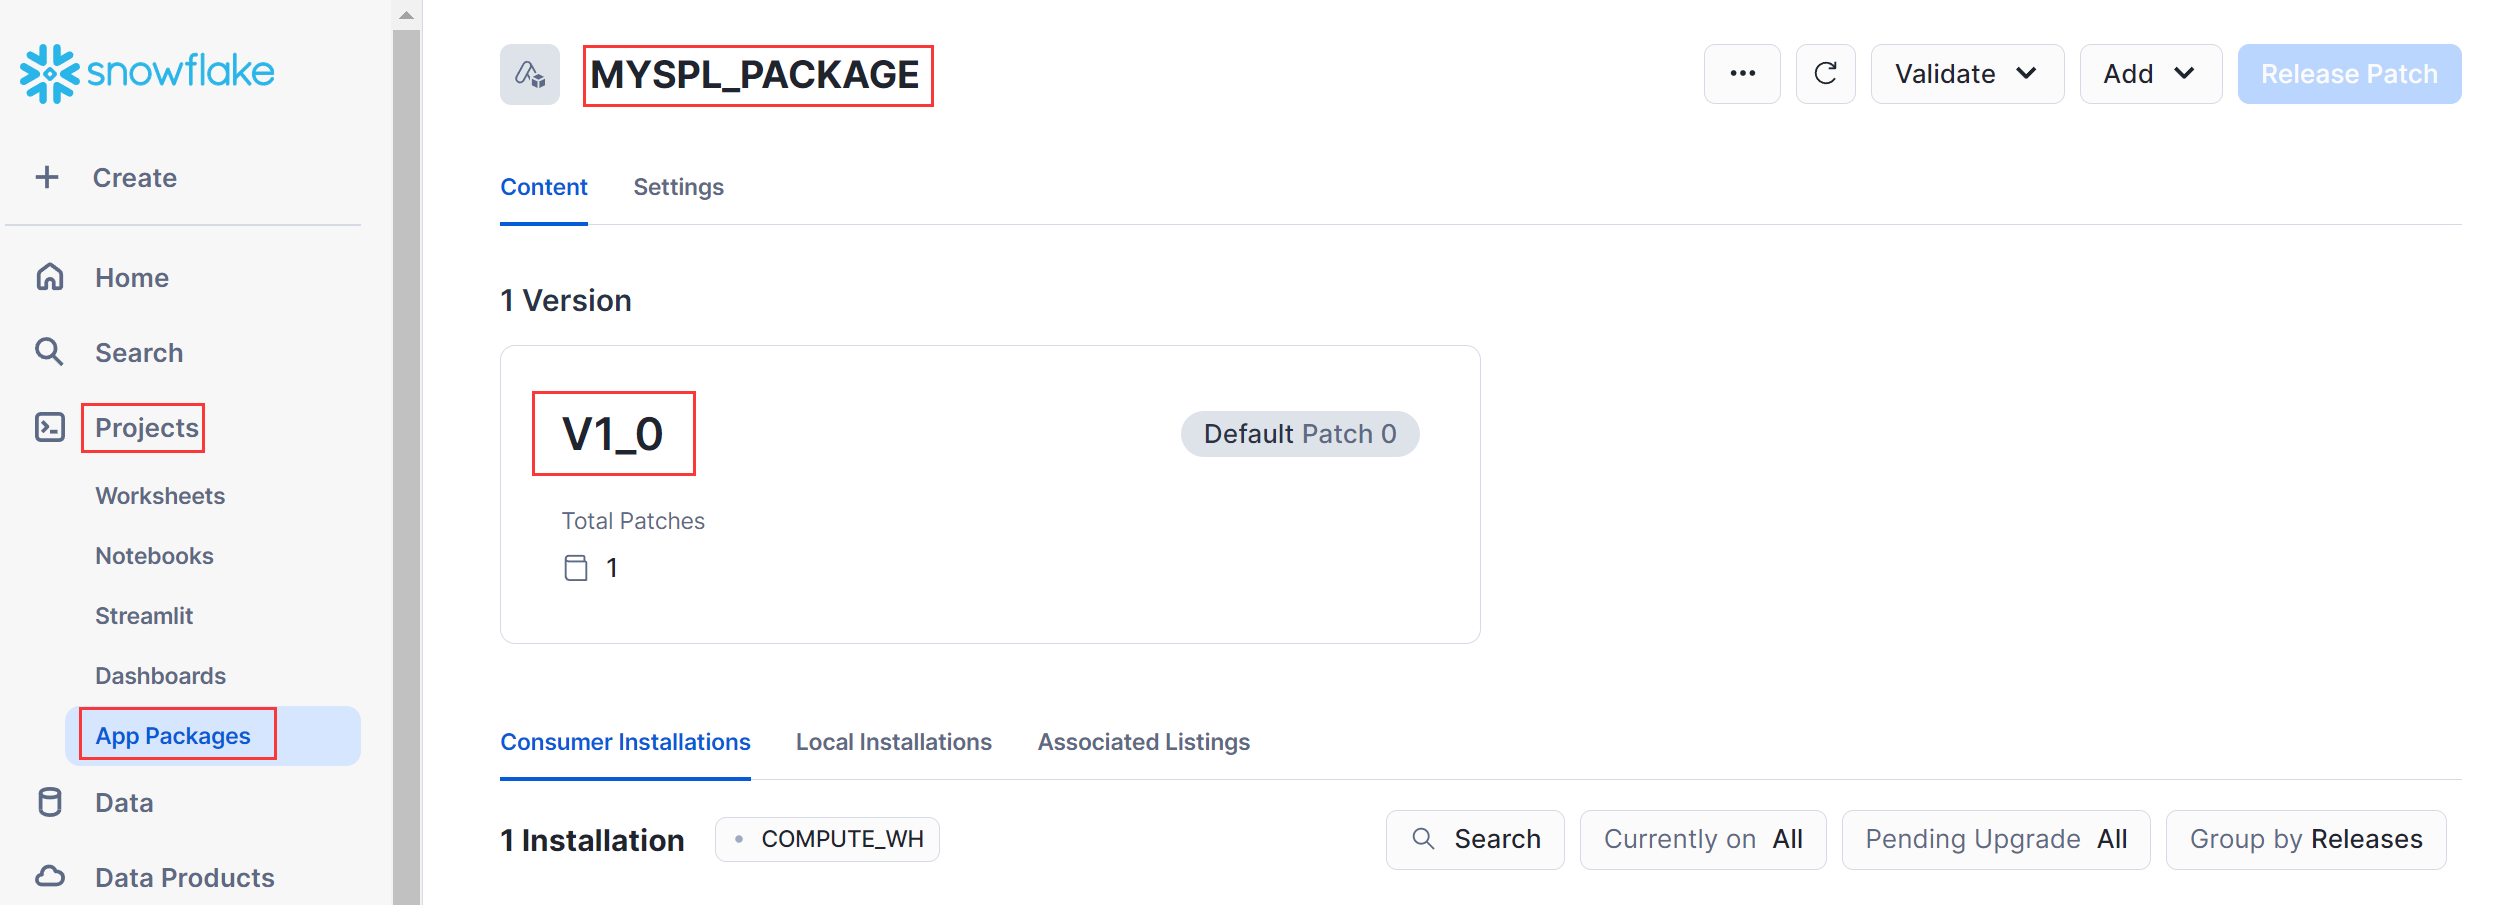Viewport: 2508px width, 905px height.
Task: Open the three-dots more options menu
Action: tap(1742, 74)
